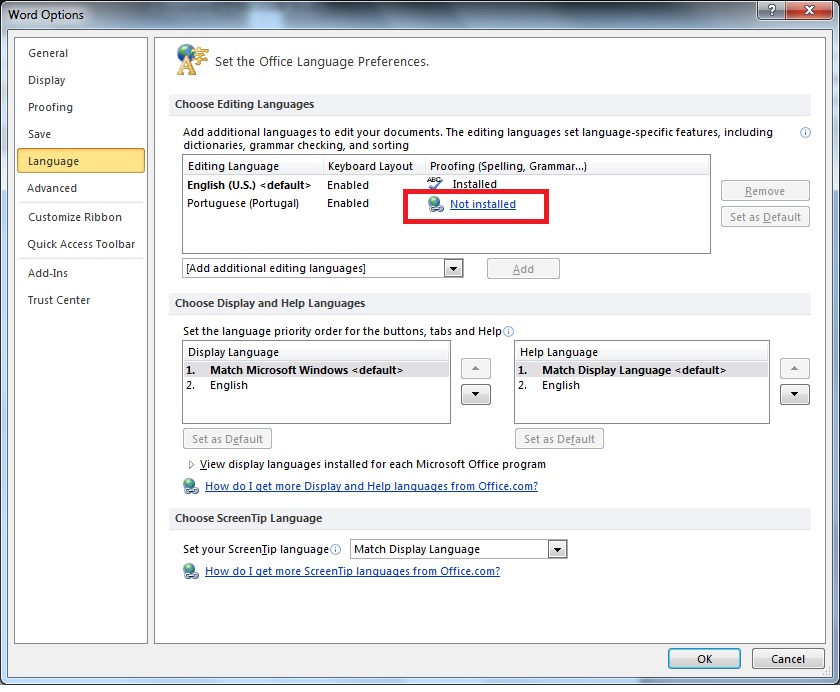Select English in the Display Language list
Viewport: 840px width, 692px height.
316,386
